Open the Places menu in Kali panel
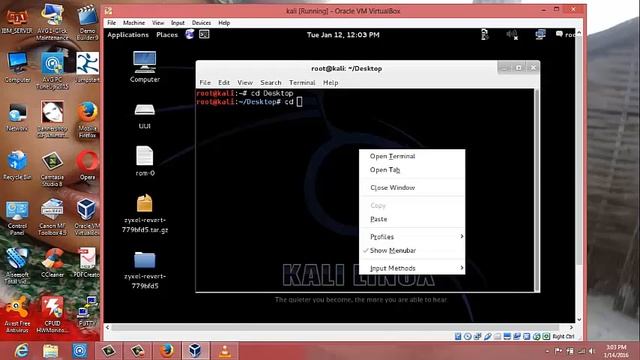 pos(167,35)
